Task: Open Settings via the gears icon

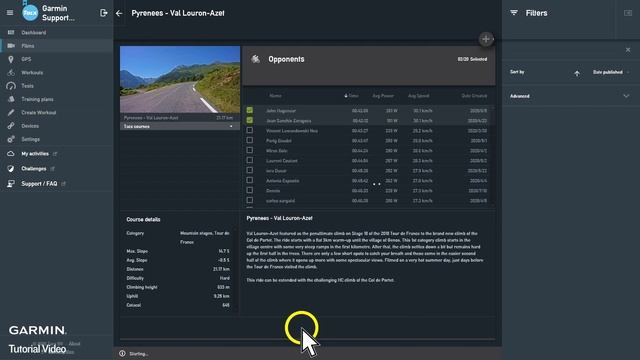Action: tap(11, 139)
